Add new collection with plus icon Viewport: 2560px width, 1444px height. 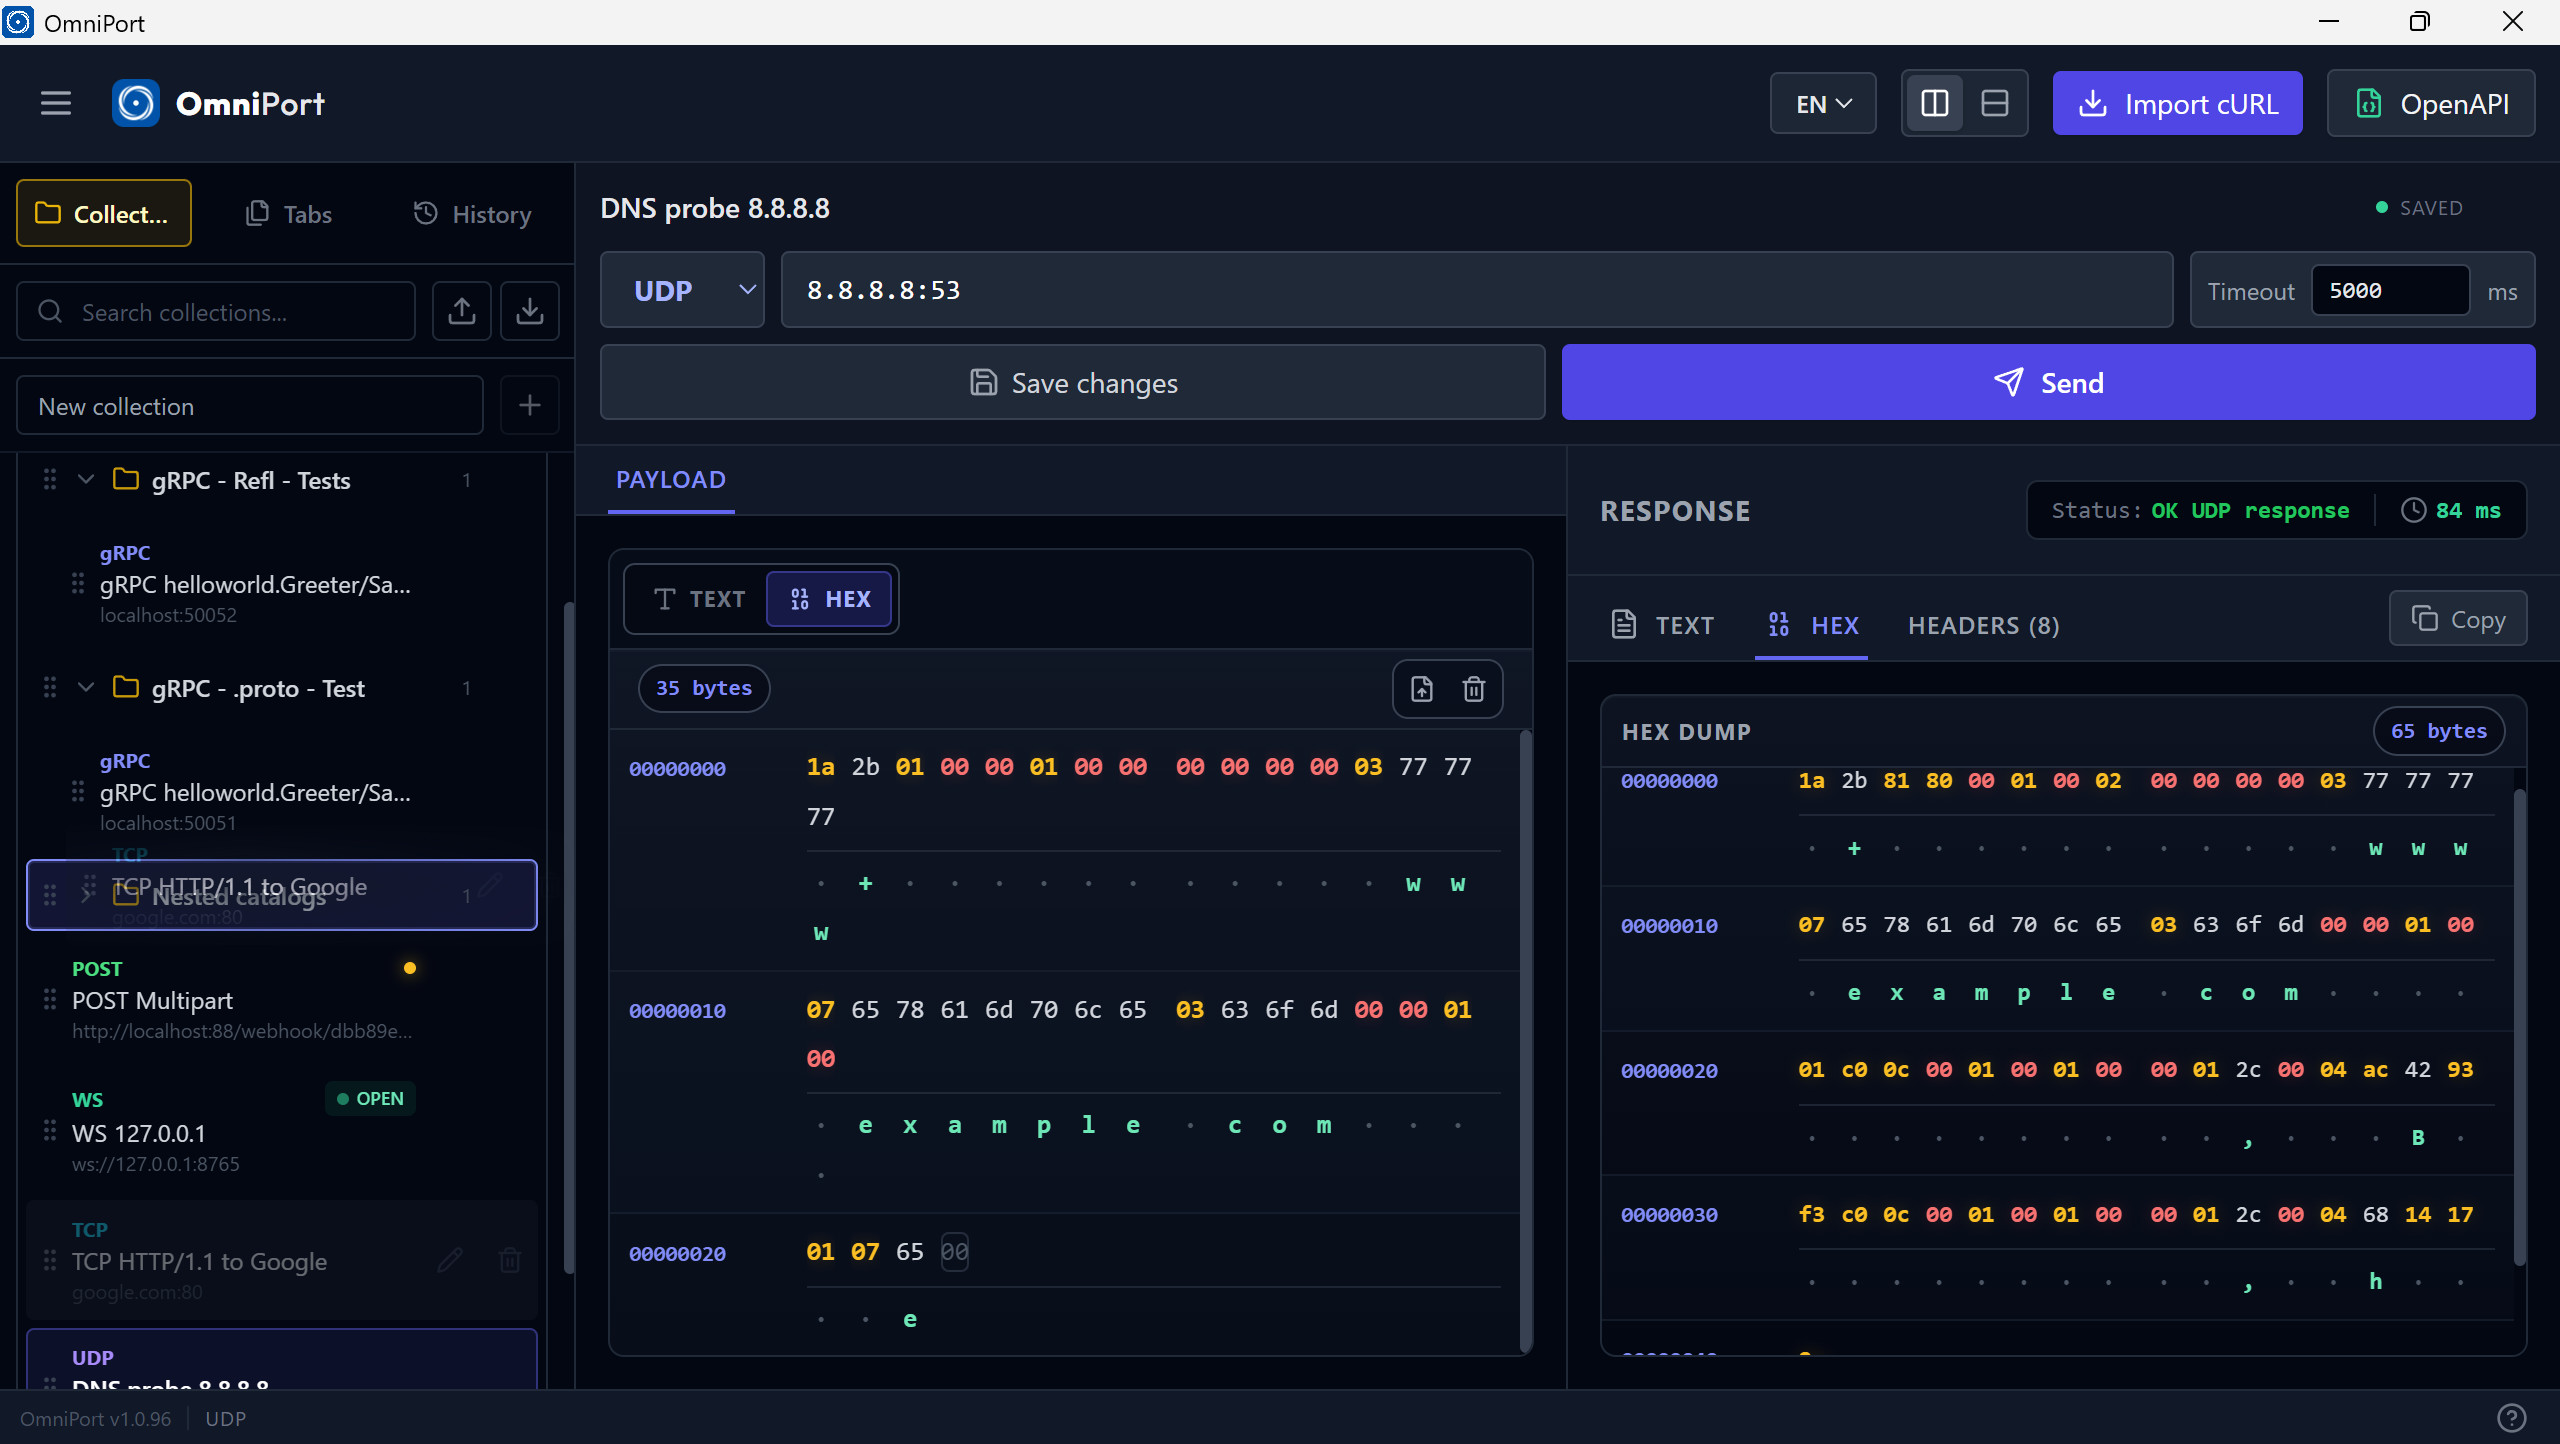[x=529, y=406]
